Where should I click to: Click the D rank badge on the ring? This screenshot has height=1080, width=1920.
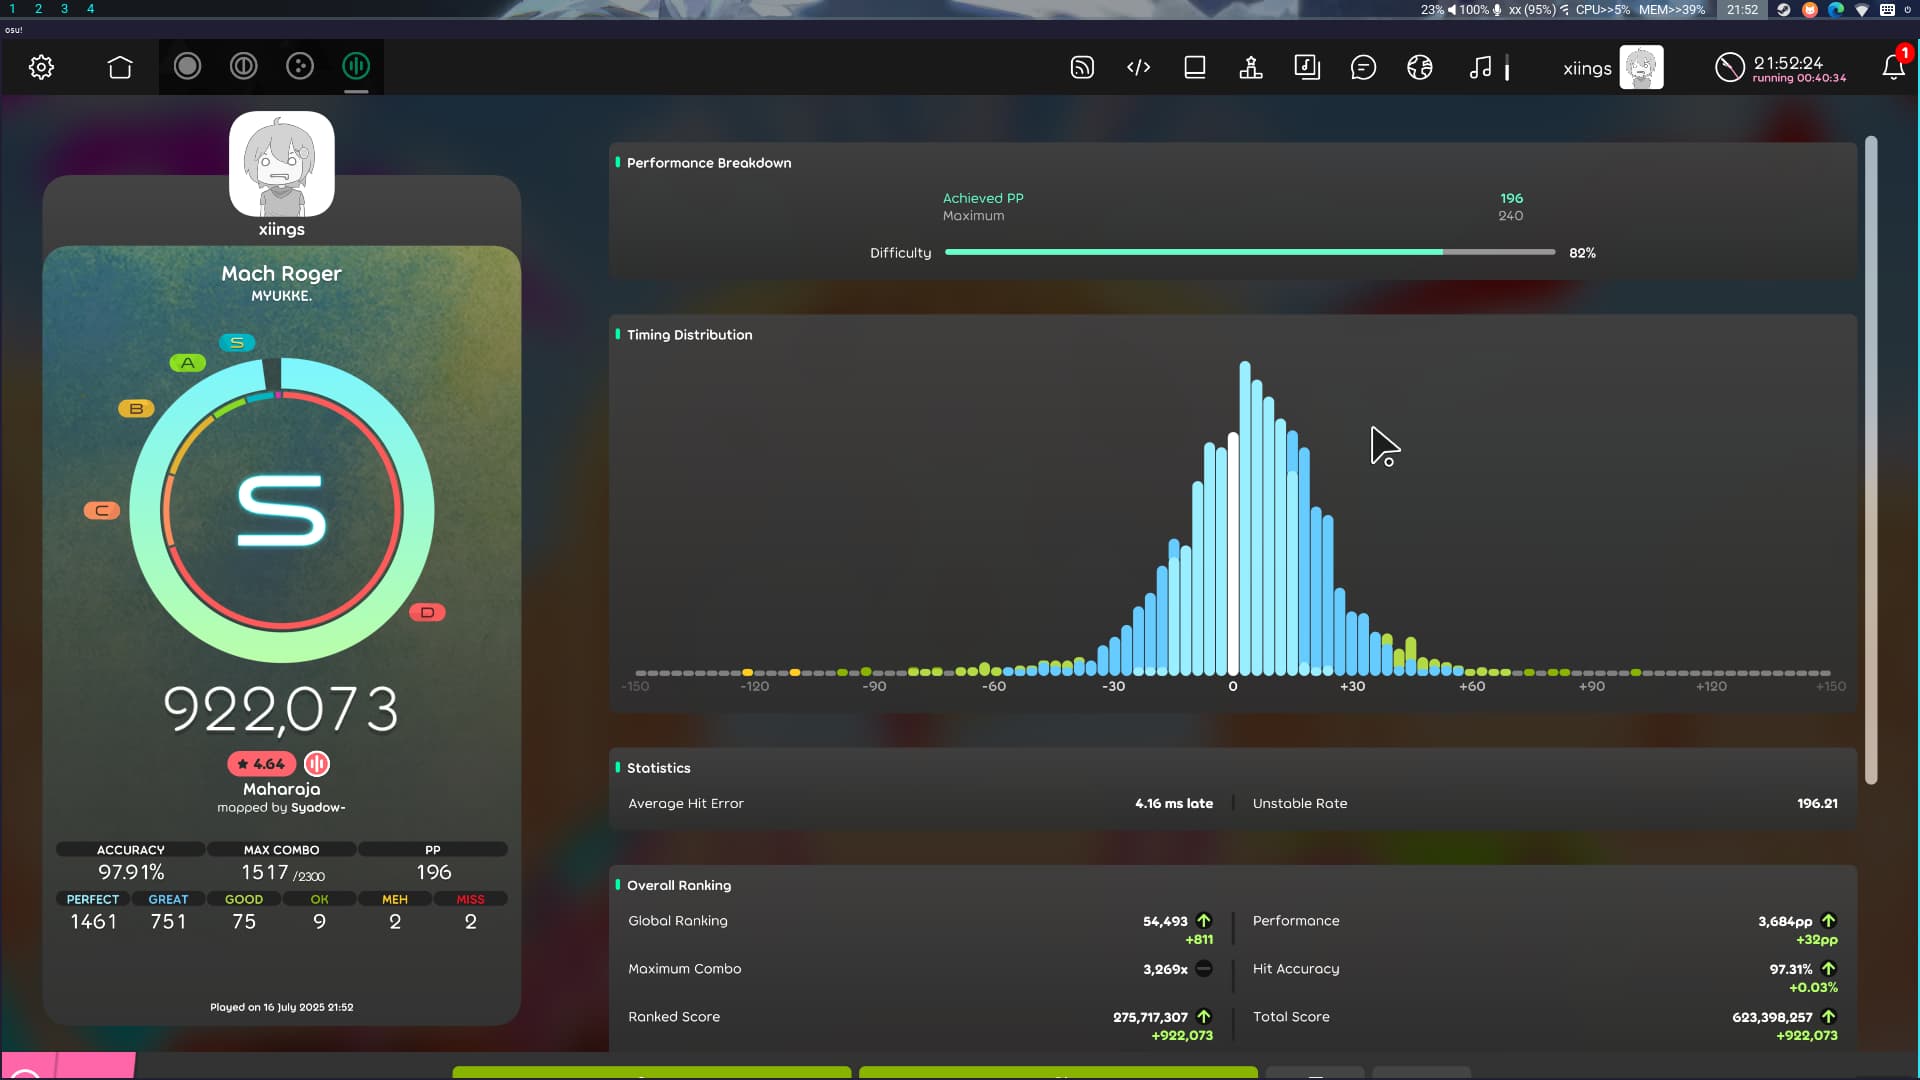pyautogui.click(x=427, y=612)
